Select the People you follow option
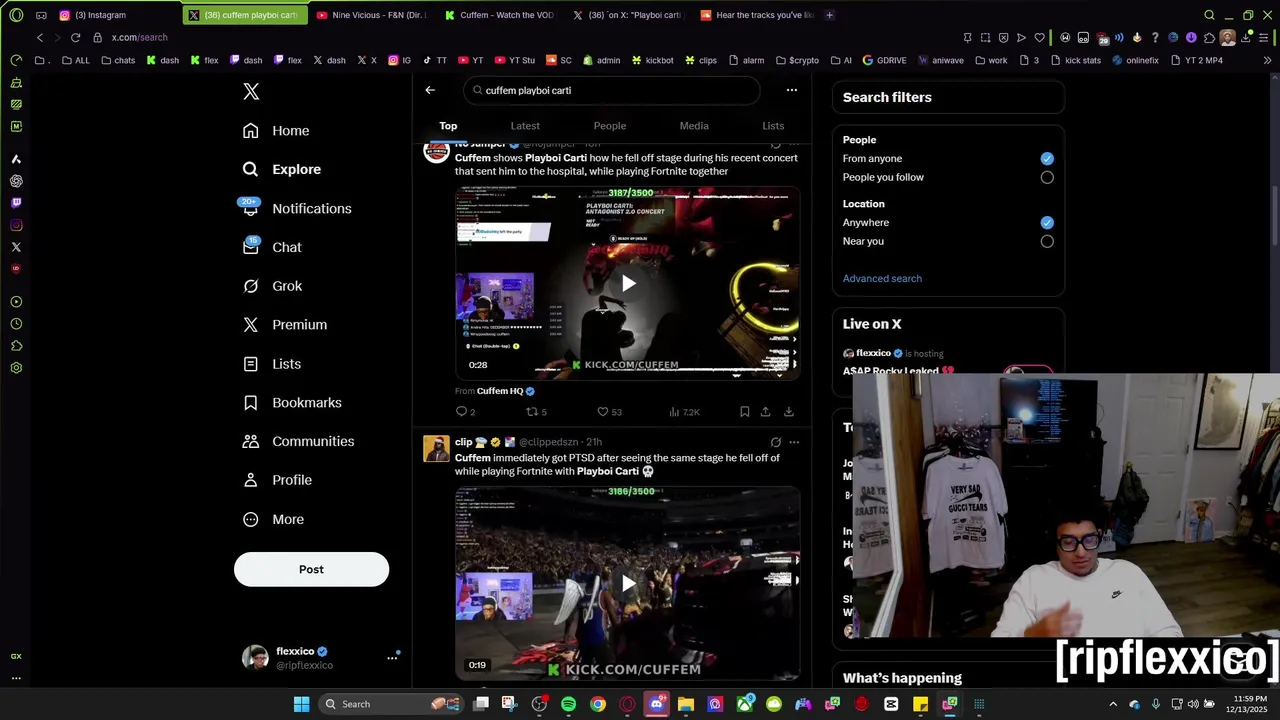 click(1047, 177)
